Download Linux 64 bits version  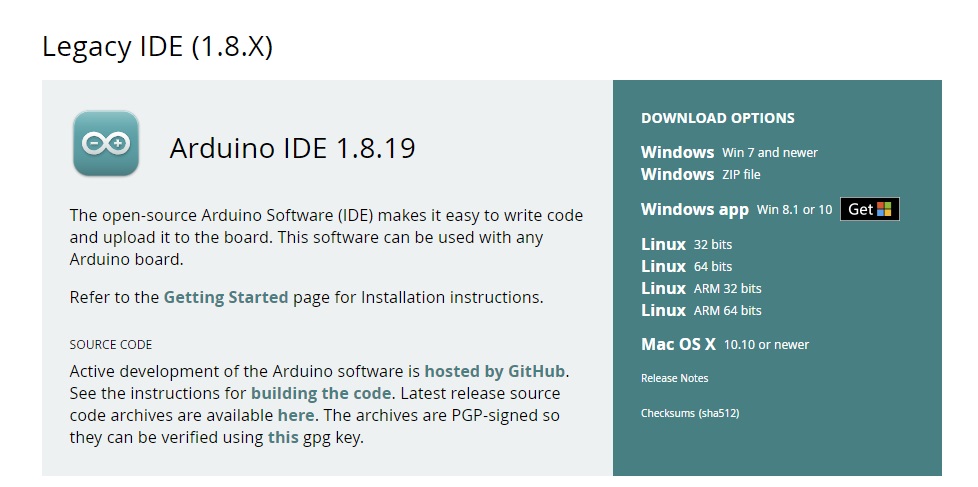coord(686,266)
